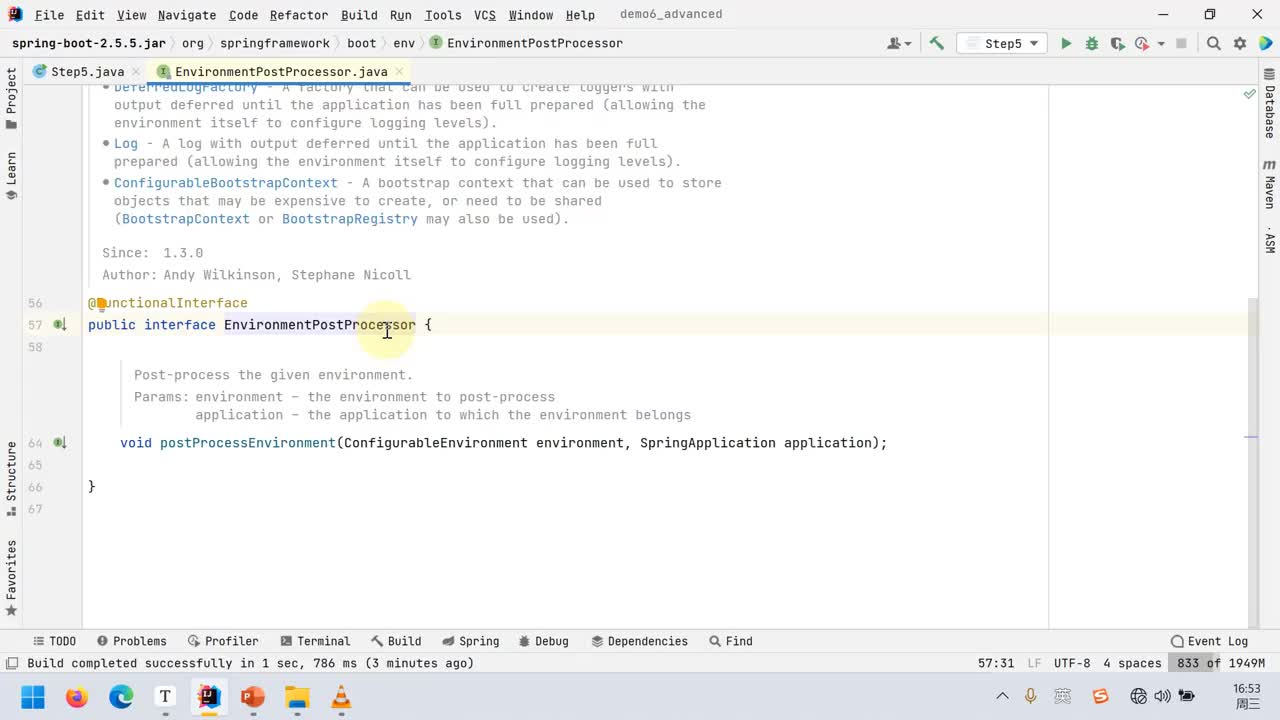The width and height of the screenshot is (1280, 720).
Task: Click EnvironmentPostProcessor in the breadcrumb
Action: coord(526,43)
